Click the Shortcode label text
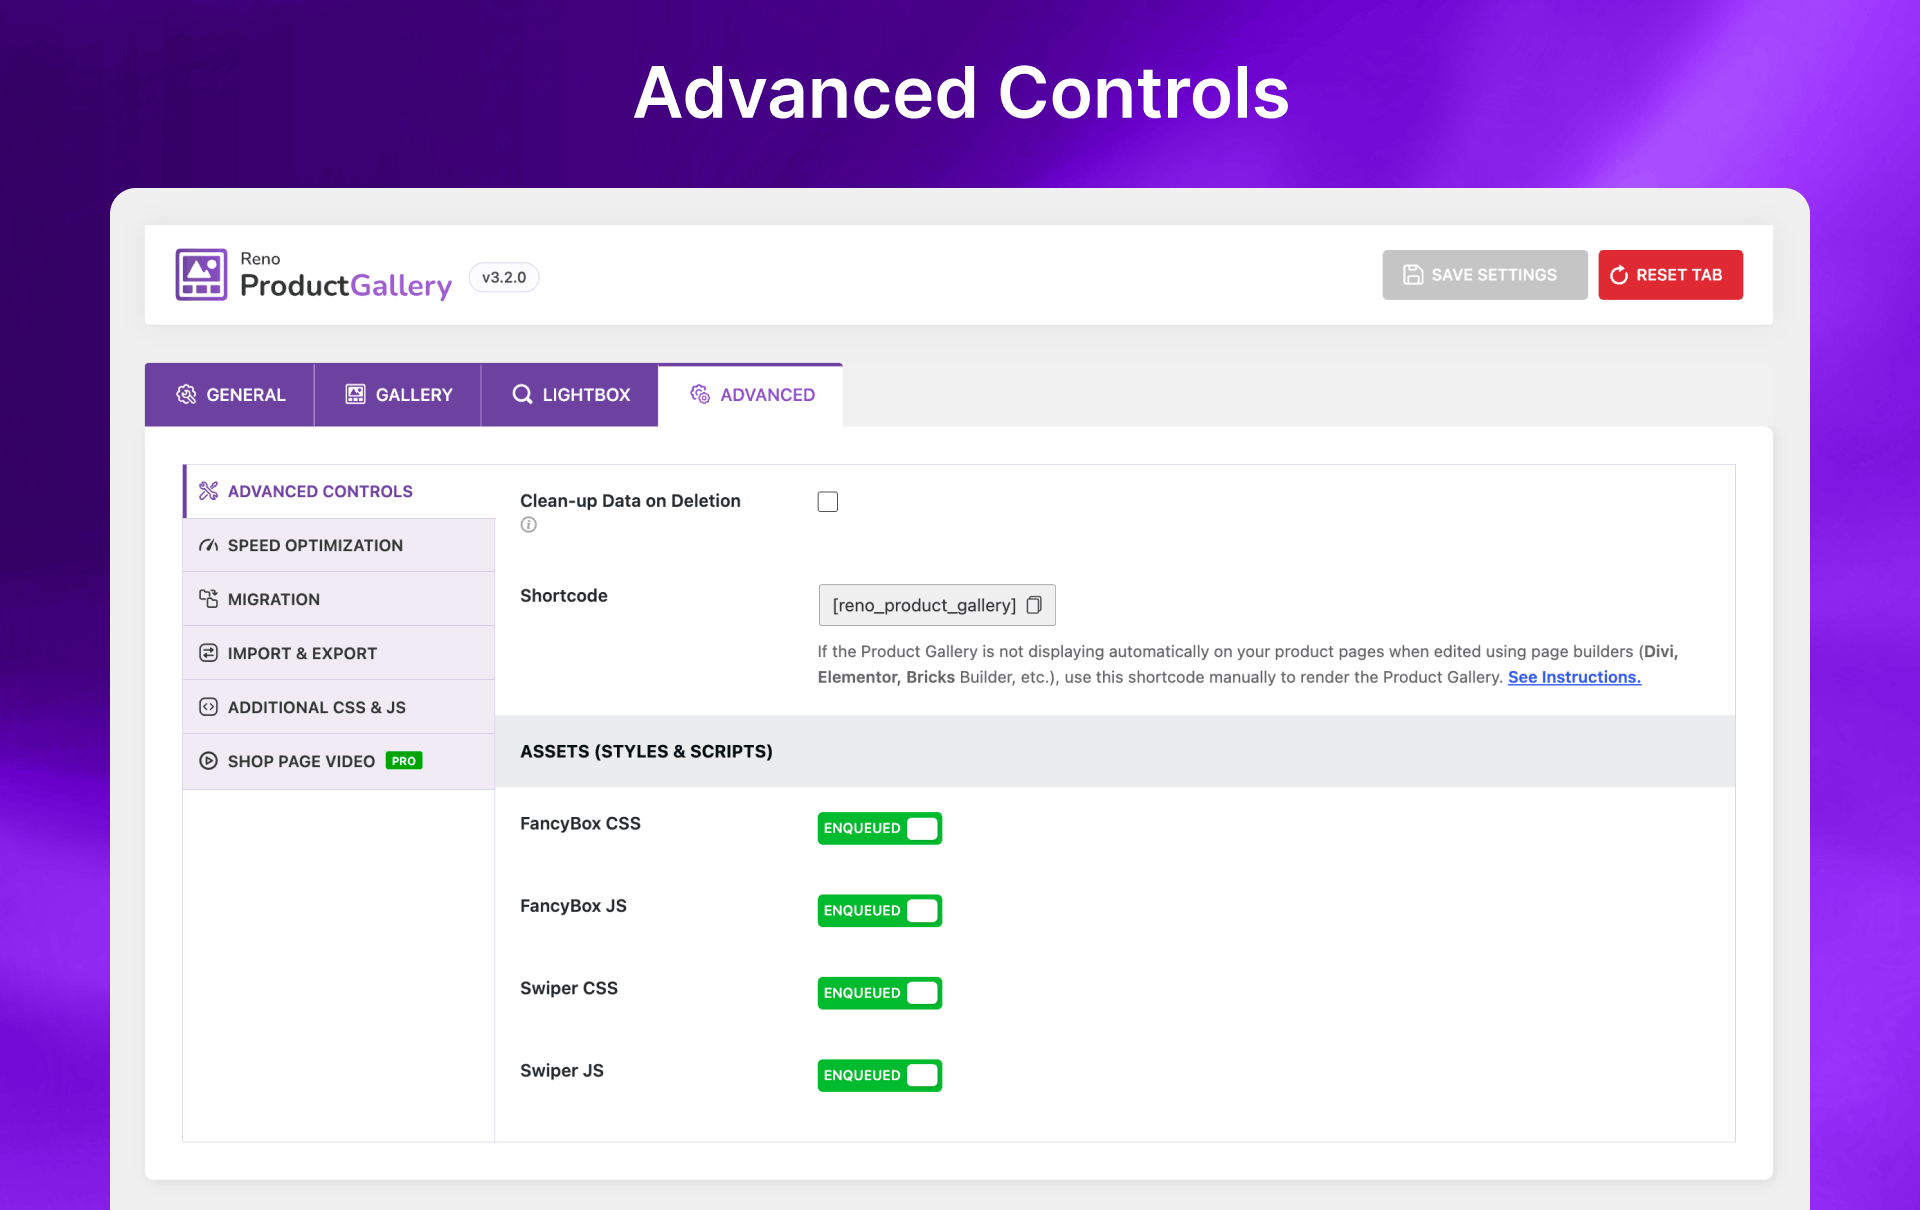Viewport: 1920px width, 1210px height. click(564, 596)
